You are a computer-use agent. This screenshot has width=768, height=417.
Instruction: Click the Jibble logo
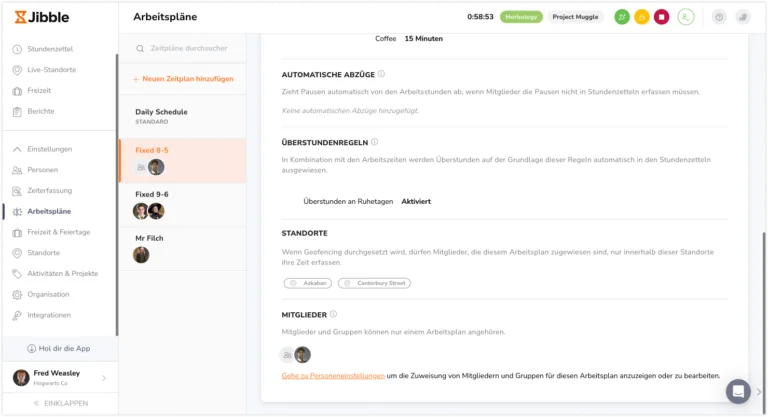42,17
